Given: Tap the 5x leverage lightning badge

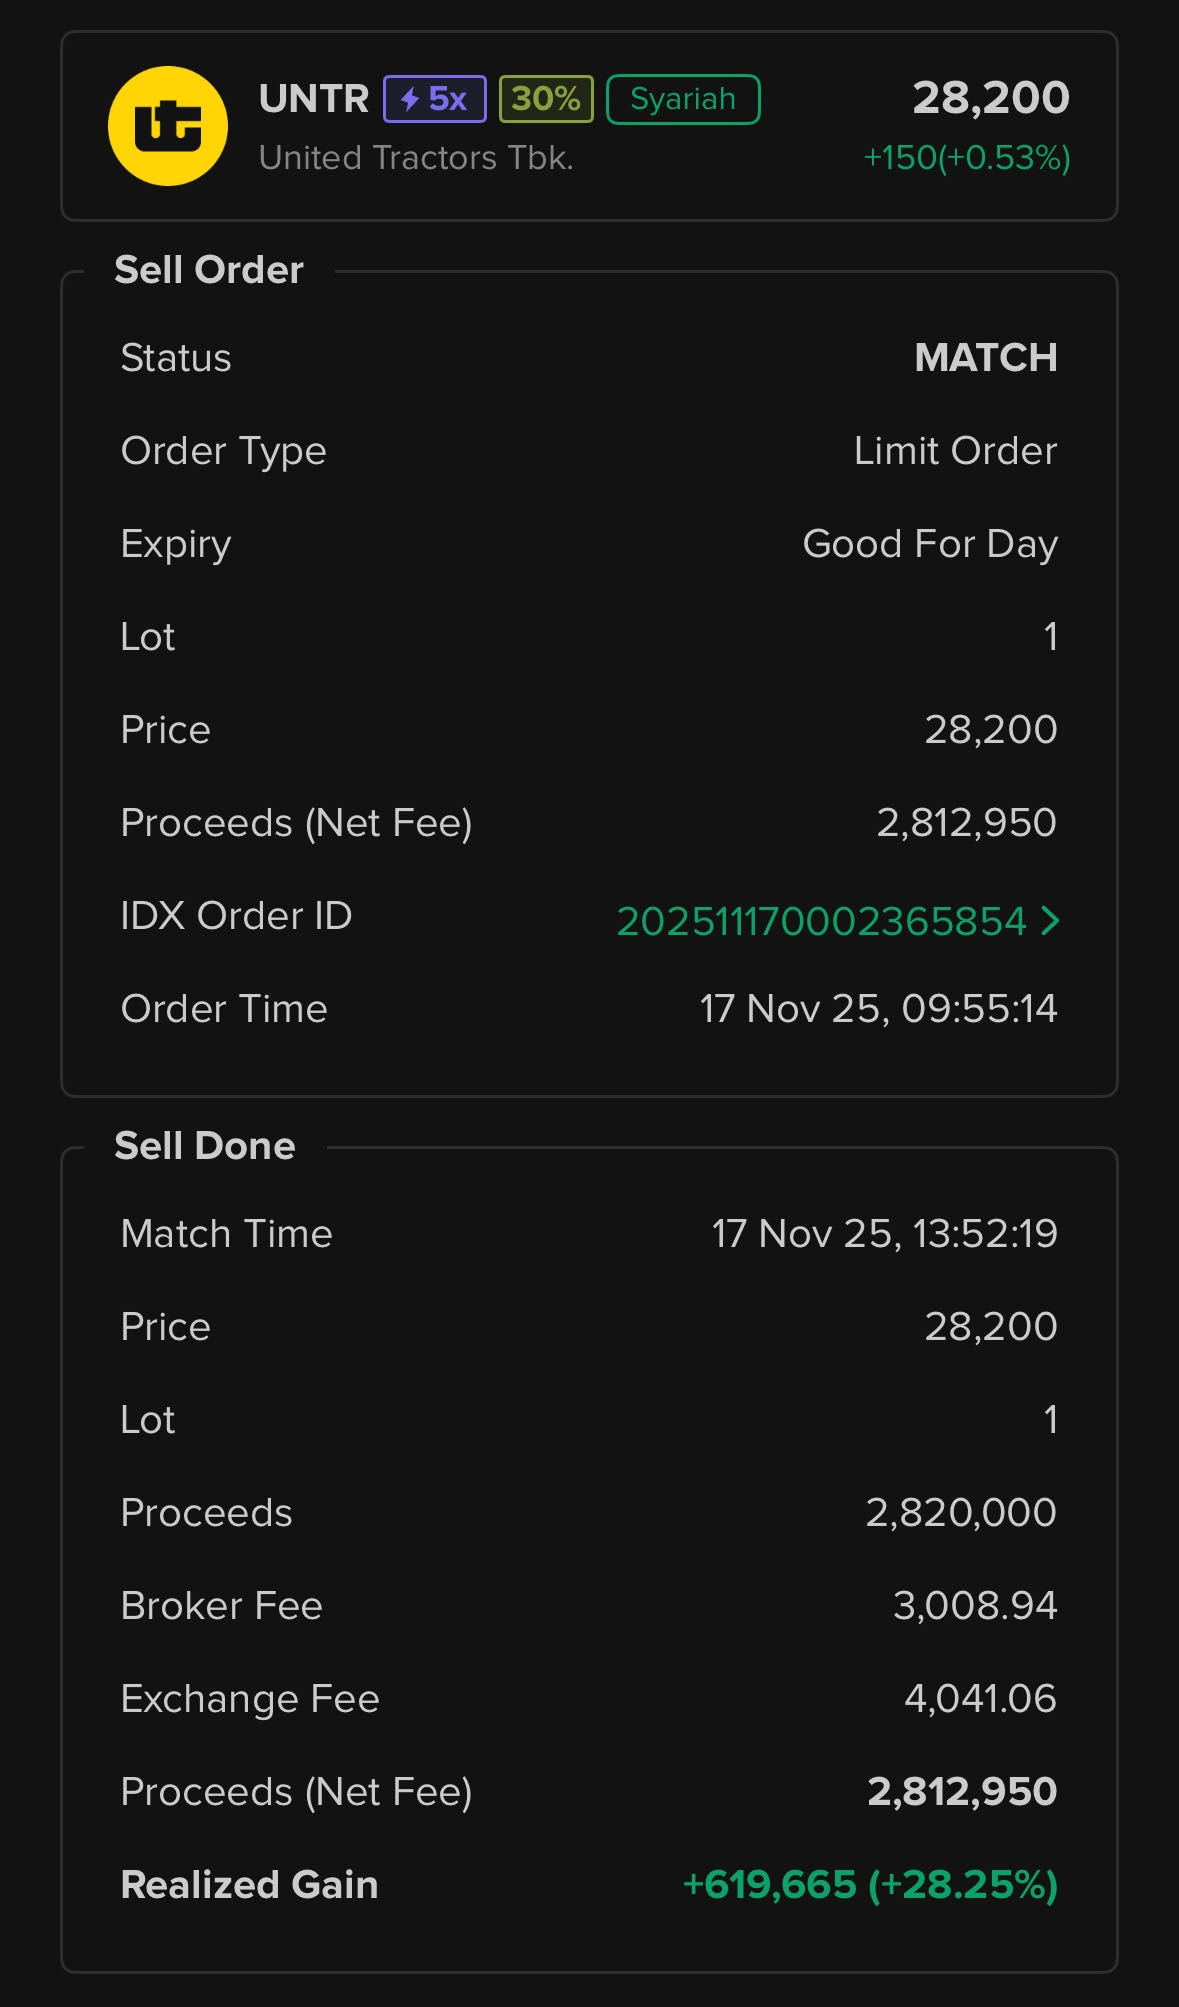Looking at the screenshot, I should pos(435,99).
